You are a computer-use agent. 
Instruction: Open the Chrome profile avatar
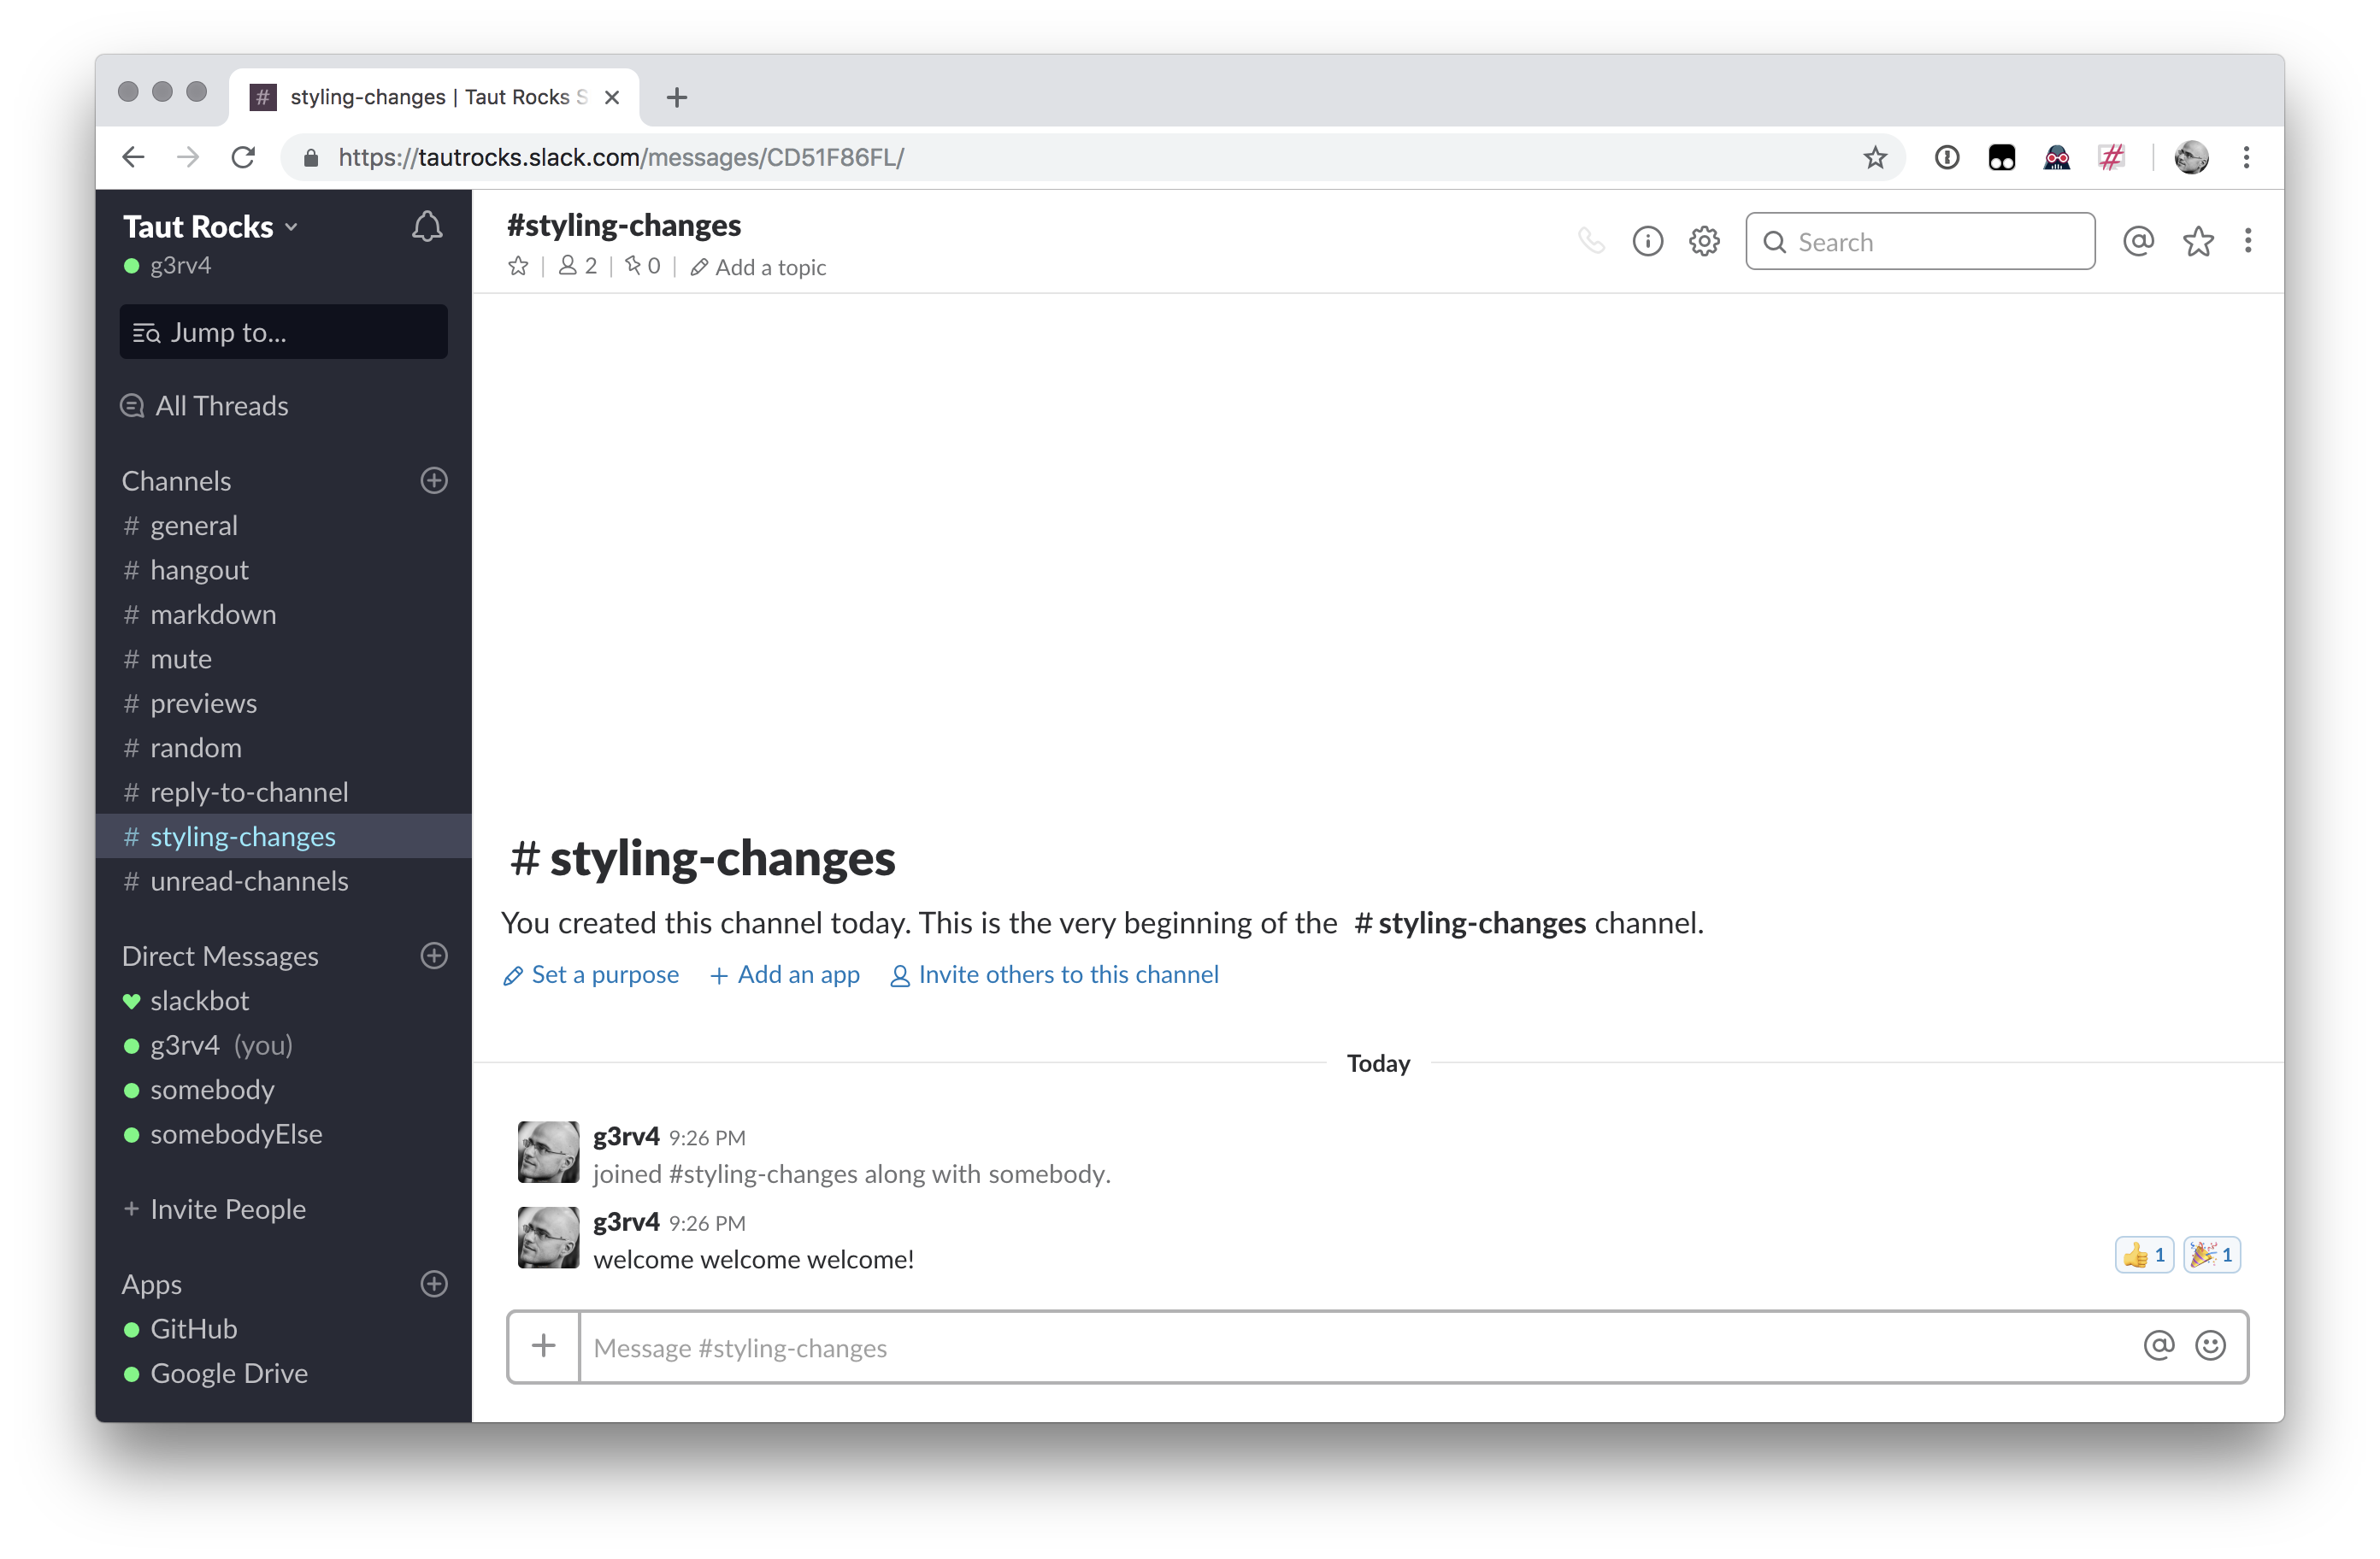(x=2191, y=157)
